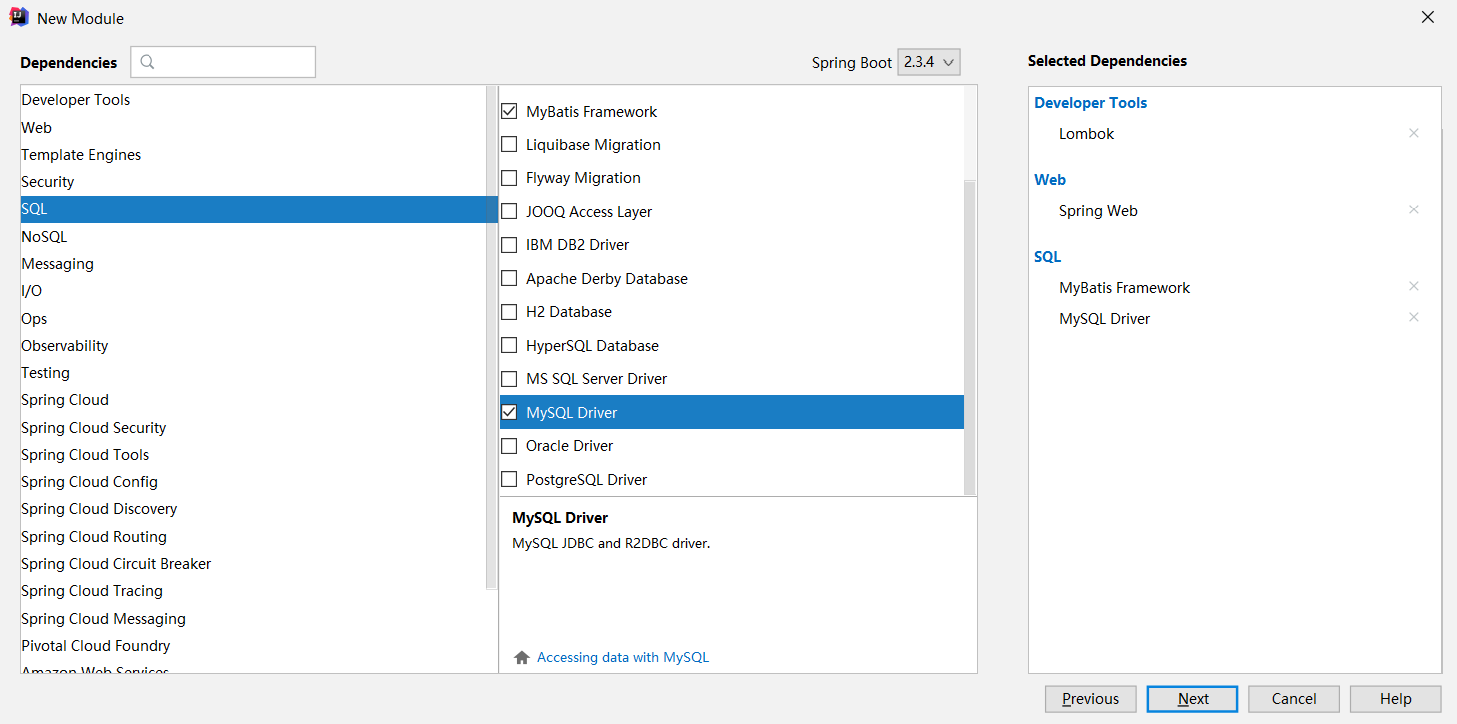The height and width of the screenshot is (724, 1457).
Task: Select the Spring Cloud Security category
Action: pyautogui.click(x=93, y=428)
